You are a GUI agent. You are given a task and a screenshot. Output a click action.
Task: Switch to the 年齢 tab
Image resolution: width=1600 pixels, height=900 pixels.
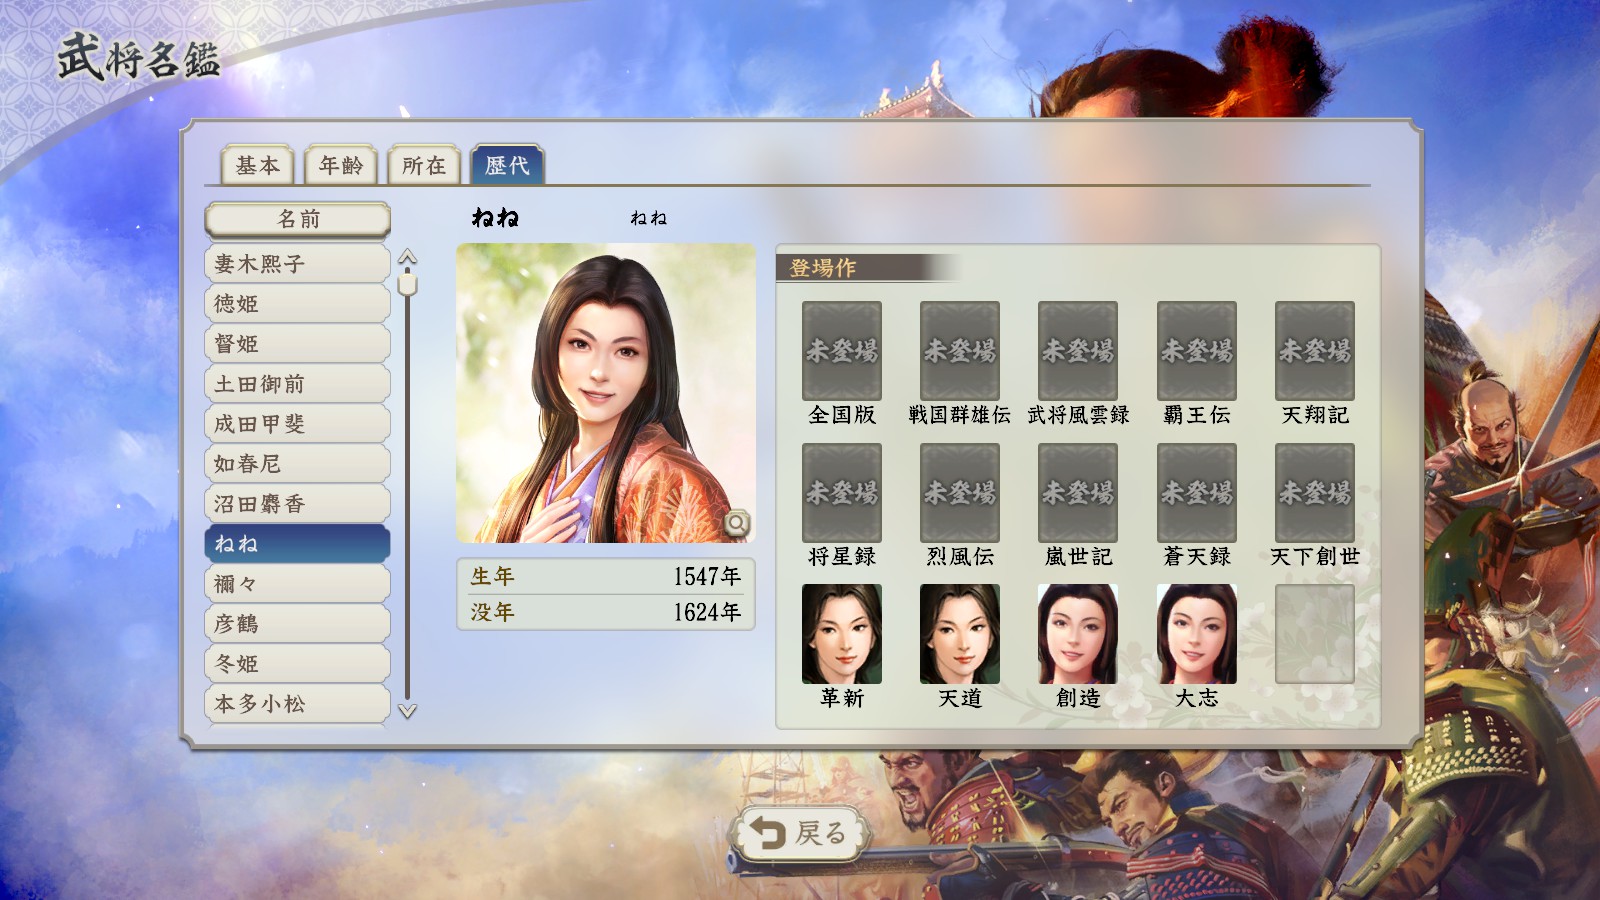coord(340,165)
